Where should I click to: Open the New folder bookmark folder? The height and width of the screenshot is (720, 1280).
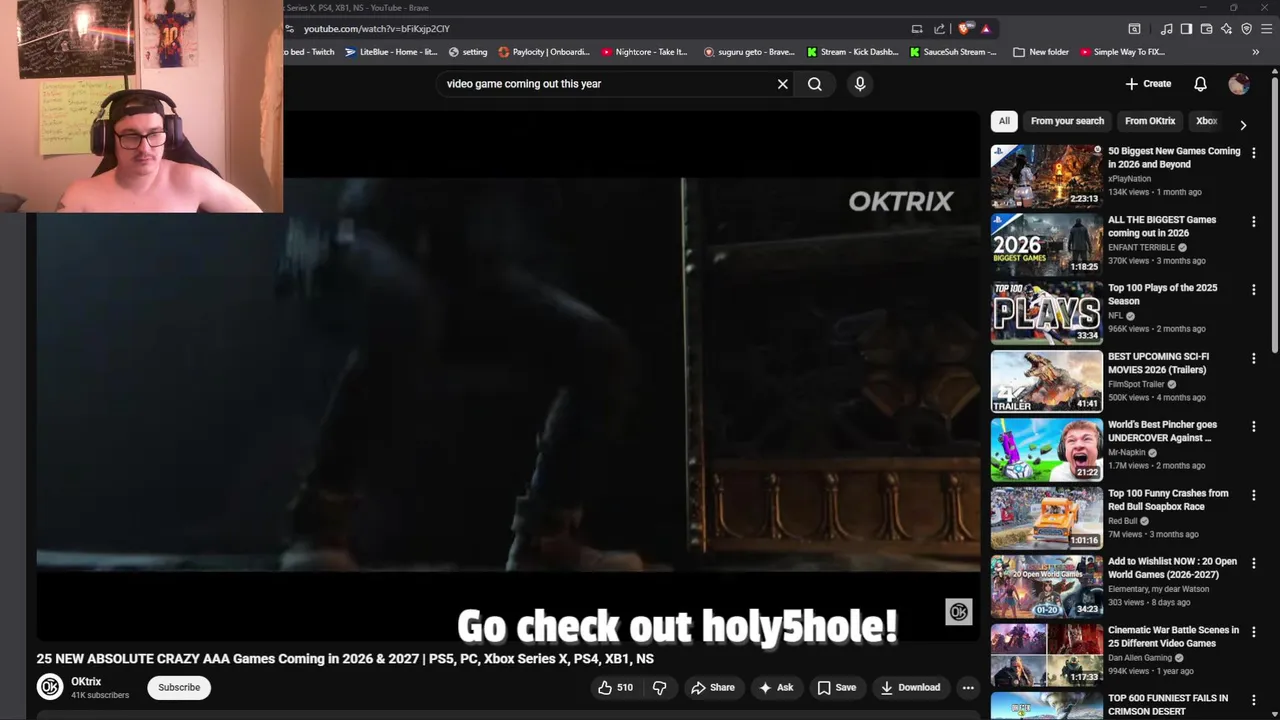point(1041,52)
